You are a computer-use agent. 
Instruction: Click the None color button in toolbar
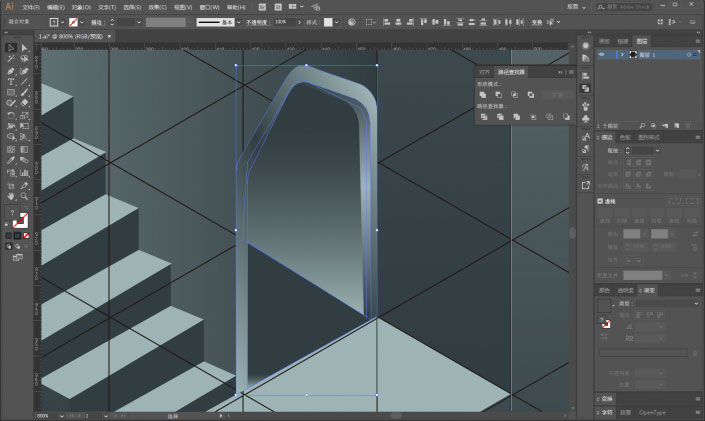coord(26,236)
